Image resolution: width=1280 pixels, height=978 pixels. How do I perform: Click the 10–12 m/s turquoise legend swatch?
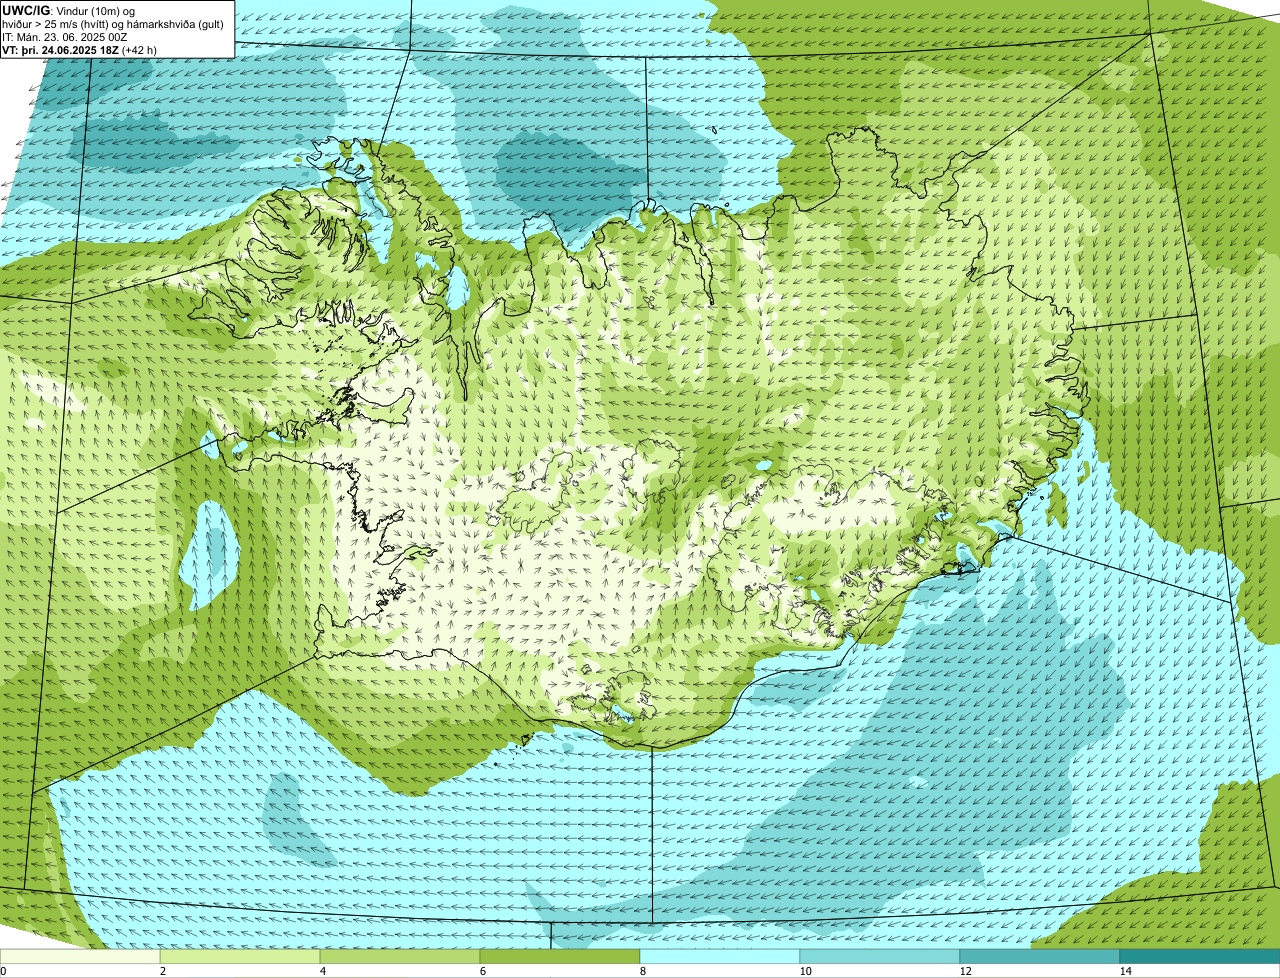coord(880,956)
